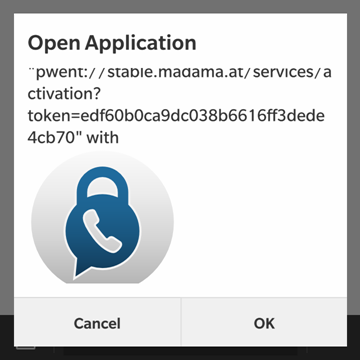Click the dark bar below Cancel button
360x360 pixels.
point(97,353)
